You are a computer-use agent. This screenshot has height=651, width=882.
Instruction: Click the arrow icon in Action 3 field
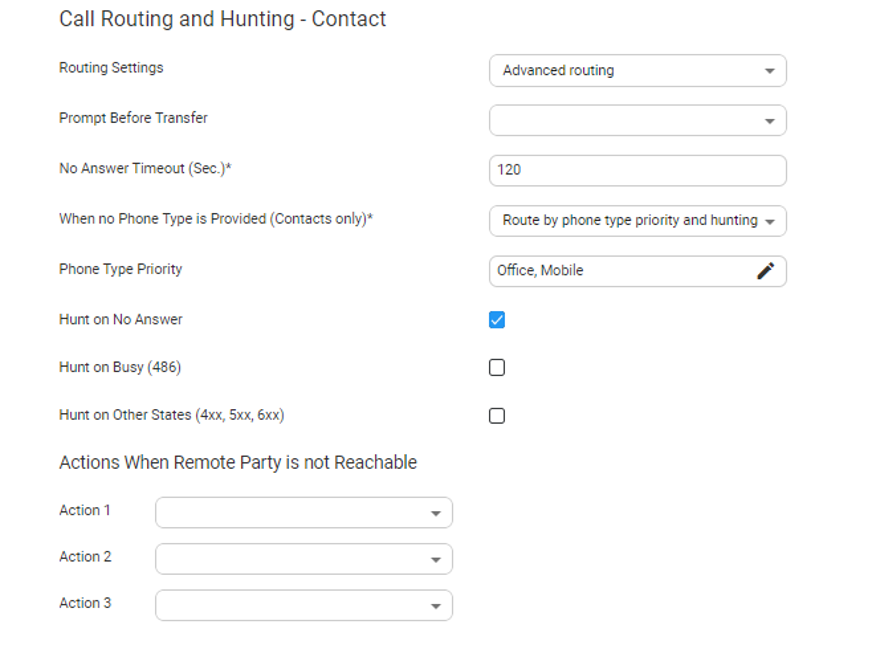pyautogui.click(x=435, y=606)
